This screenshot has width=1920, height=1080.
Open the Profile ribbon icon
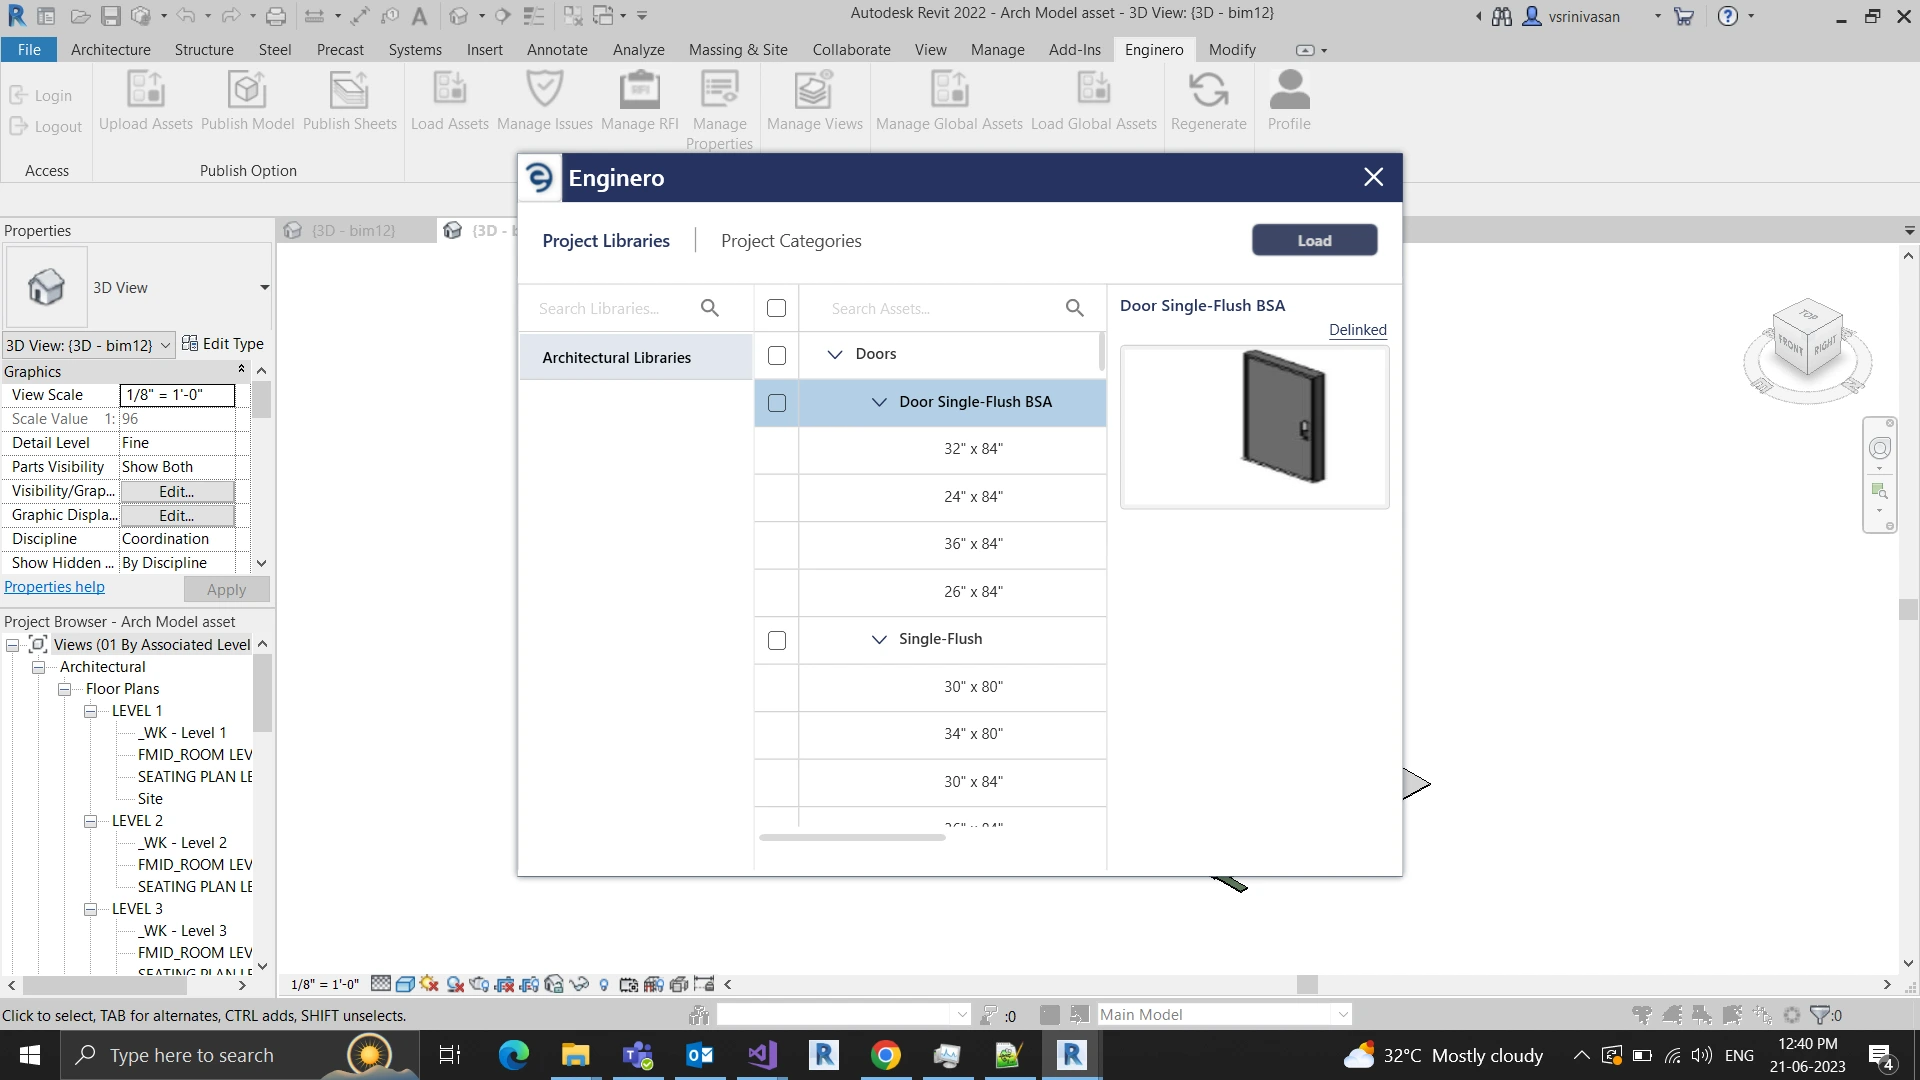tap(1289, 90)
